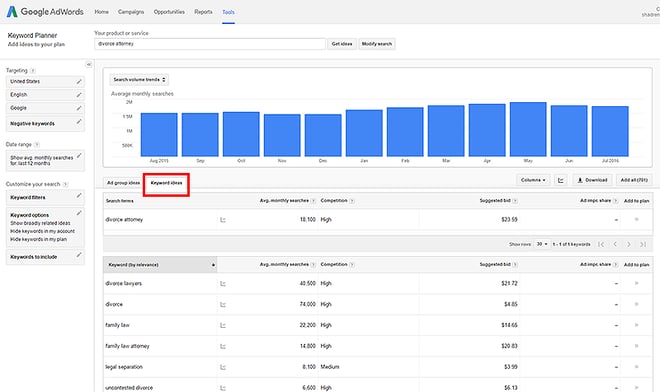Add divorce attorney to plan
The image size is (660, 392).
pyautogui.click(x=636, y=219)
